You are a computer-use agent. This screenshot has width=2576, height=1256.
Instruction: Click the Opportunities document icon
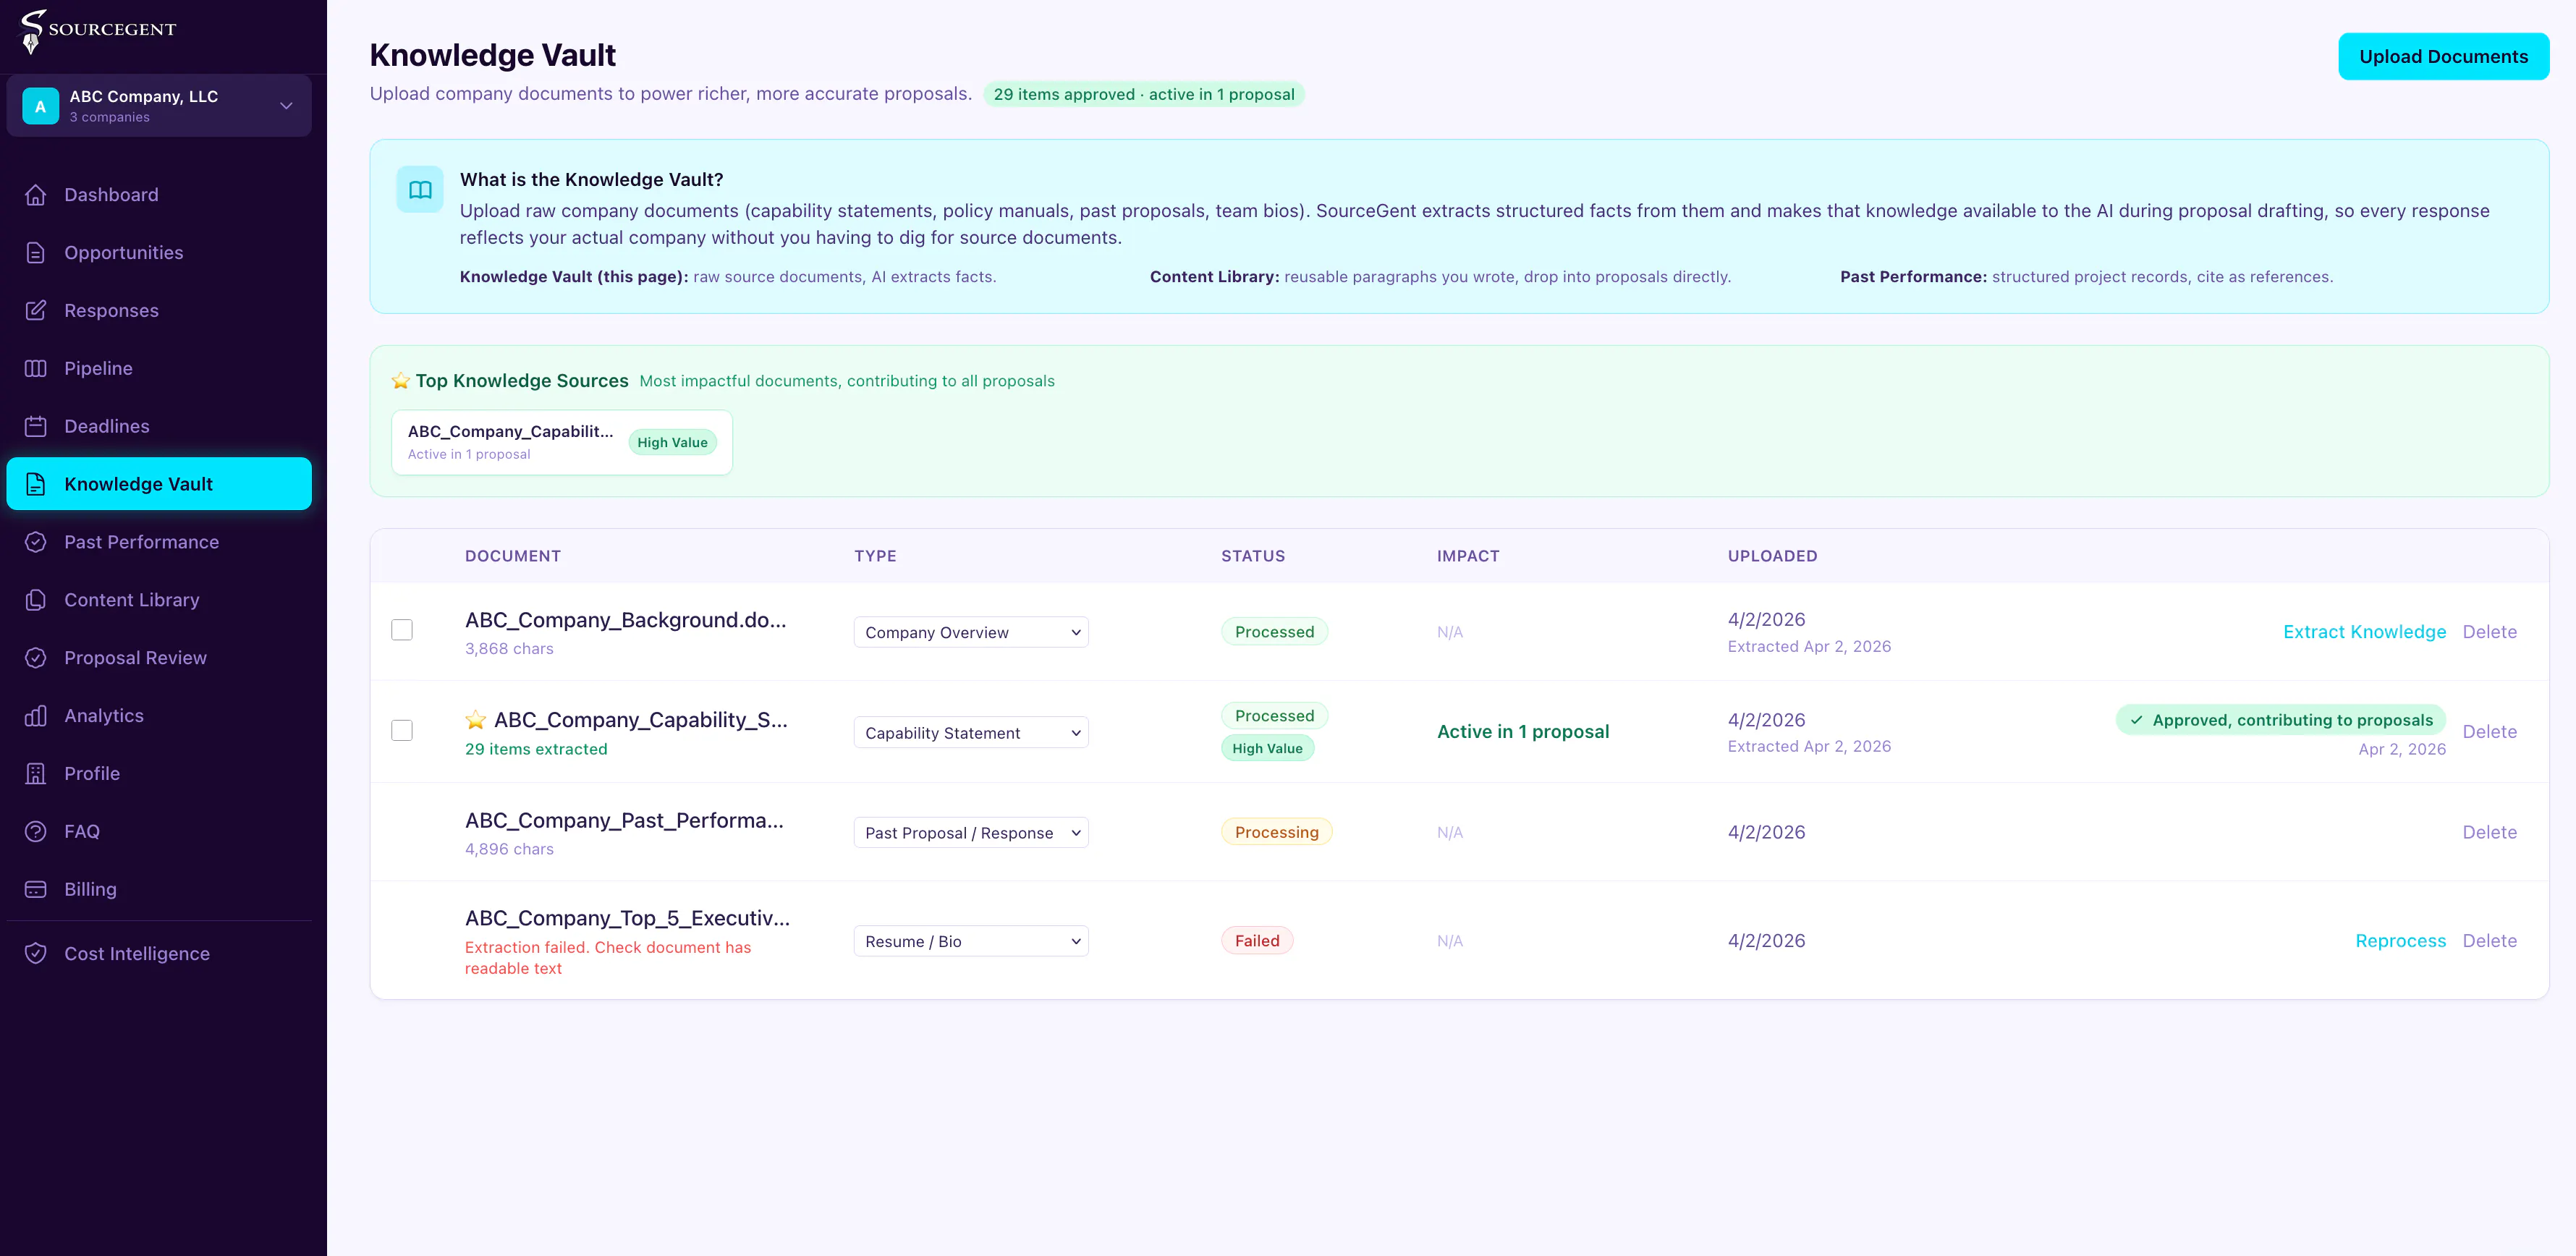coord(36,253)
